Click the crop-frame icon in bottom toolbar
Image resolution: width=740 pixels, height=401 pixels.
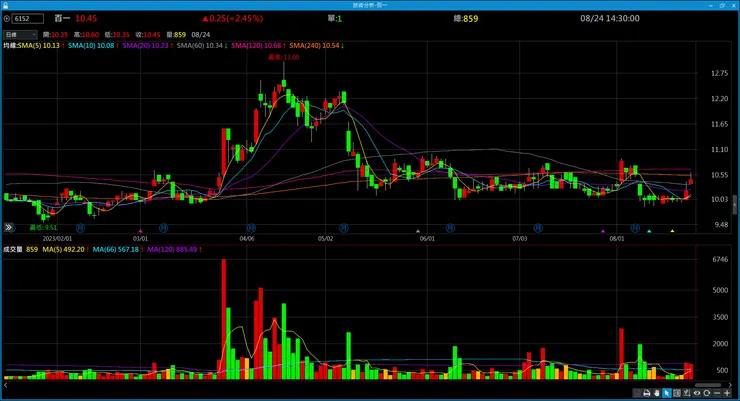tap(677, 393)
